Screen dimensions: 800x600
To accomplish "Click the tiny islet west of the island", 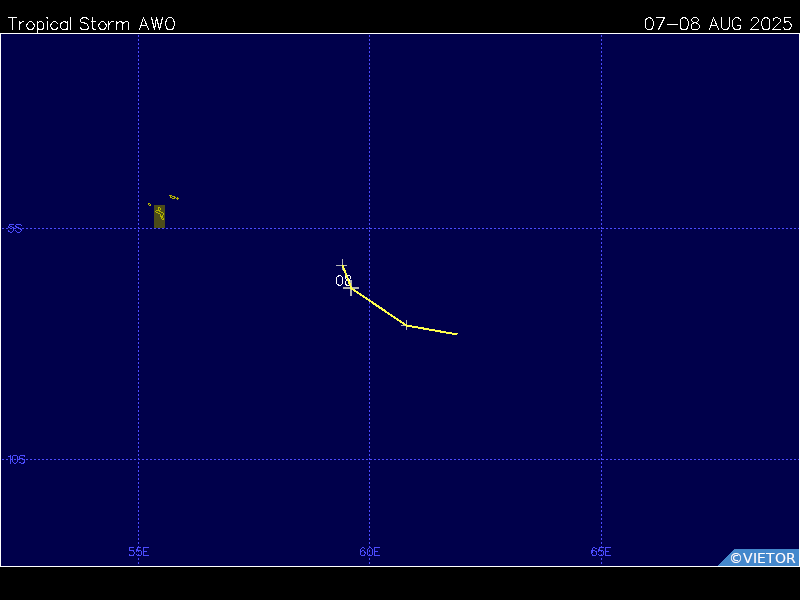I will (150, 204).
